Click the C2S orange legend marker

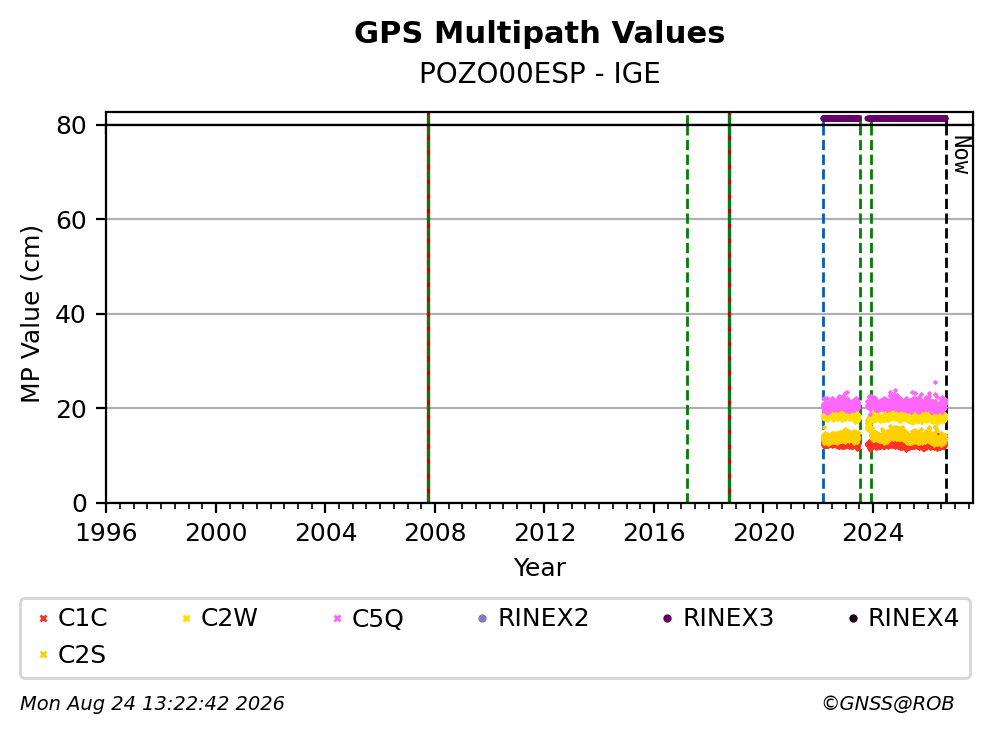click(x=44, y=655)
